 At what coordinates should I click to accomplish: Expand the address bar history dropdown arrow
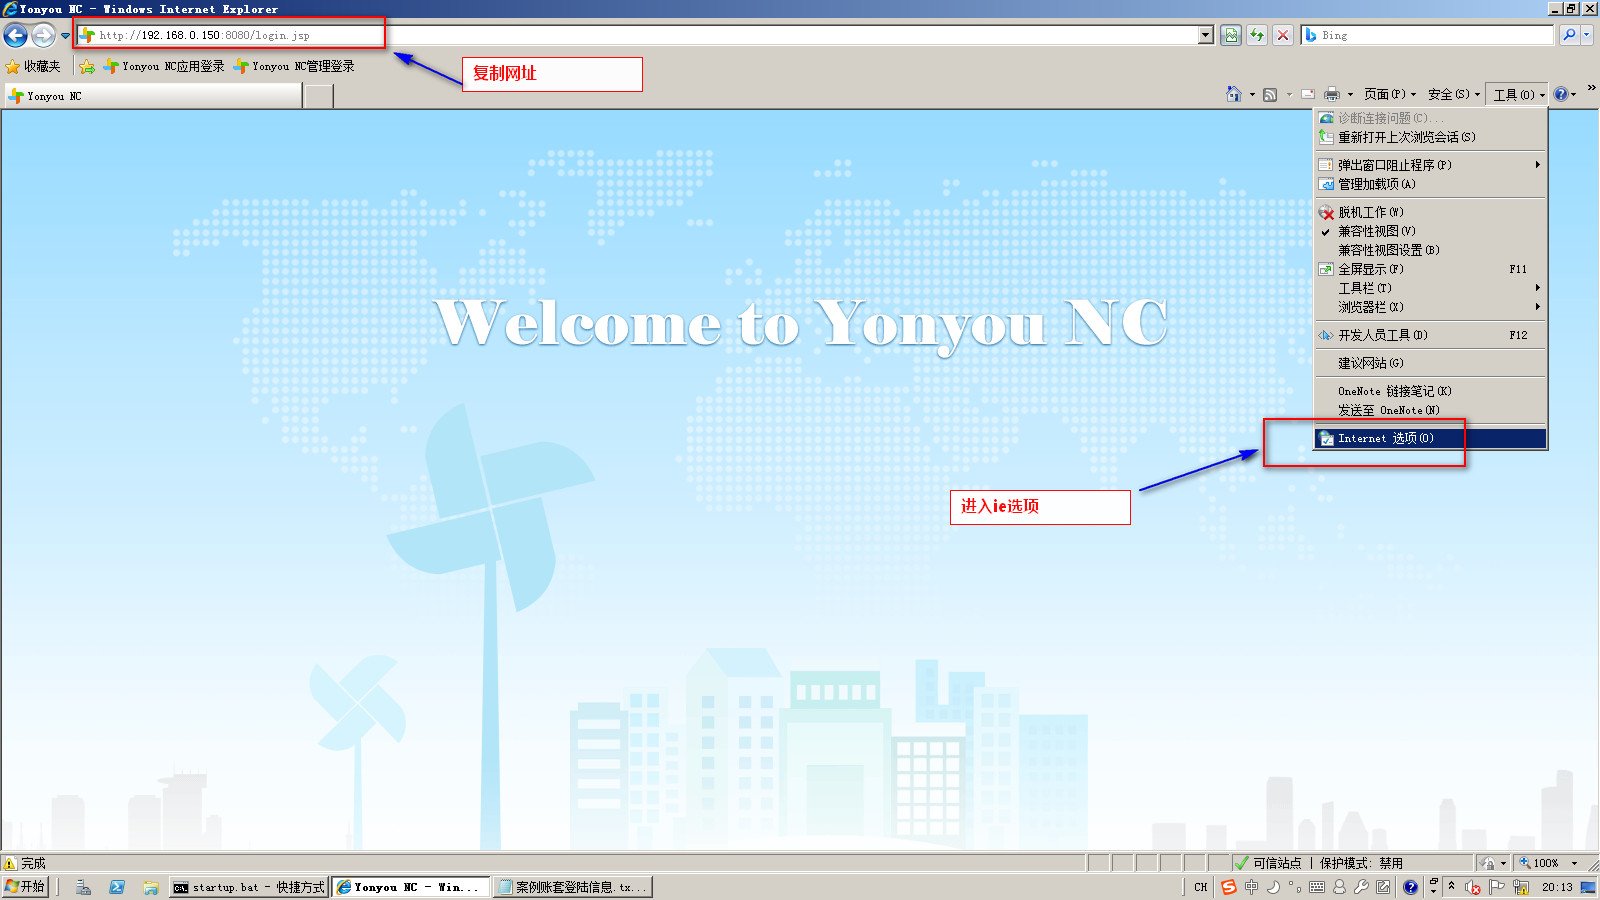pyautogui.click(x=1206, y=35)
